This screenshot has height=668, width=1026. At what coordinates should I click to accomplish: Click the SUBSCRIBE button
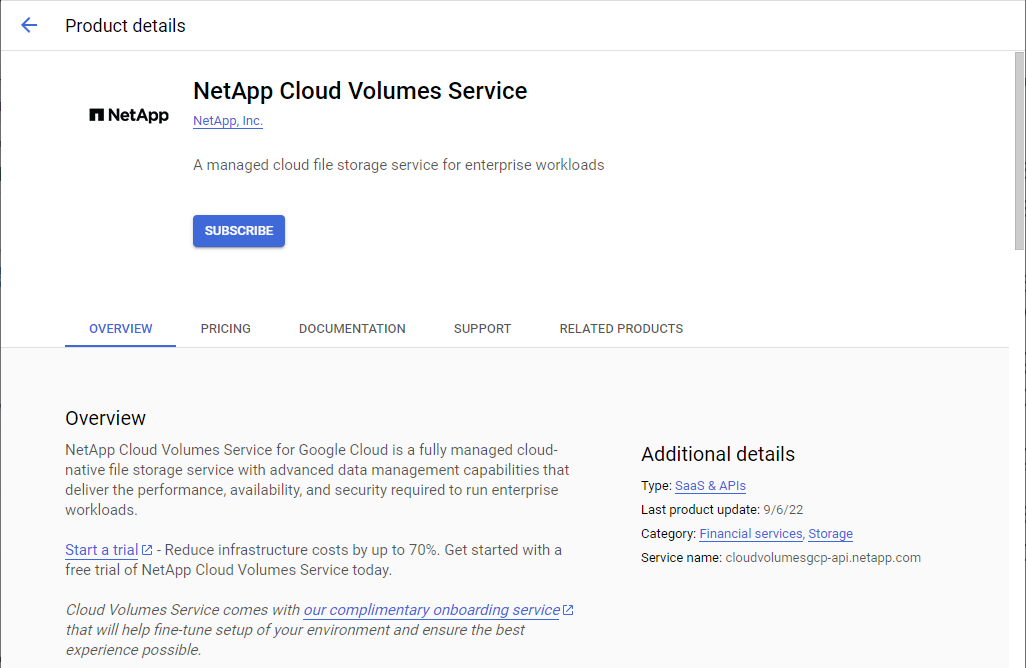(x=239, y=231)
